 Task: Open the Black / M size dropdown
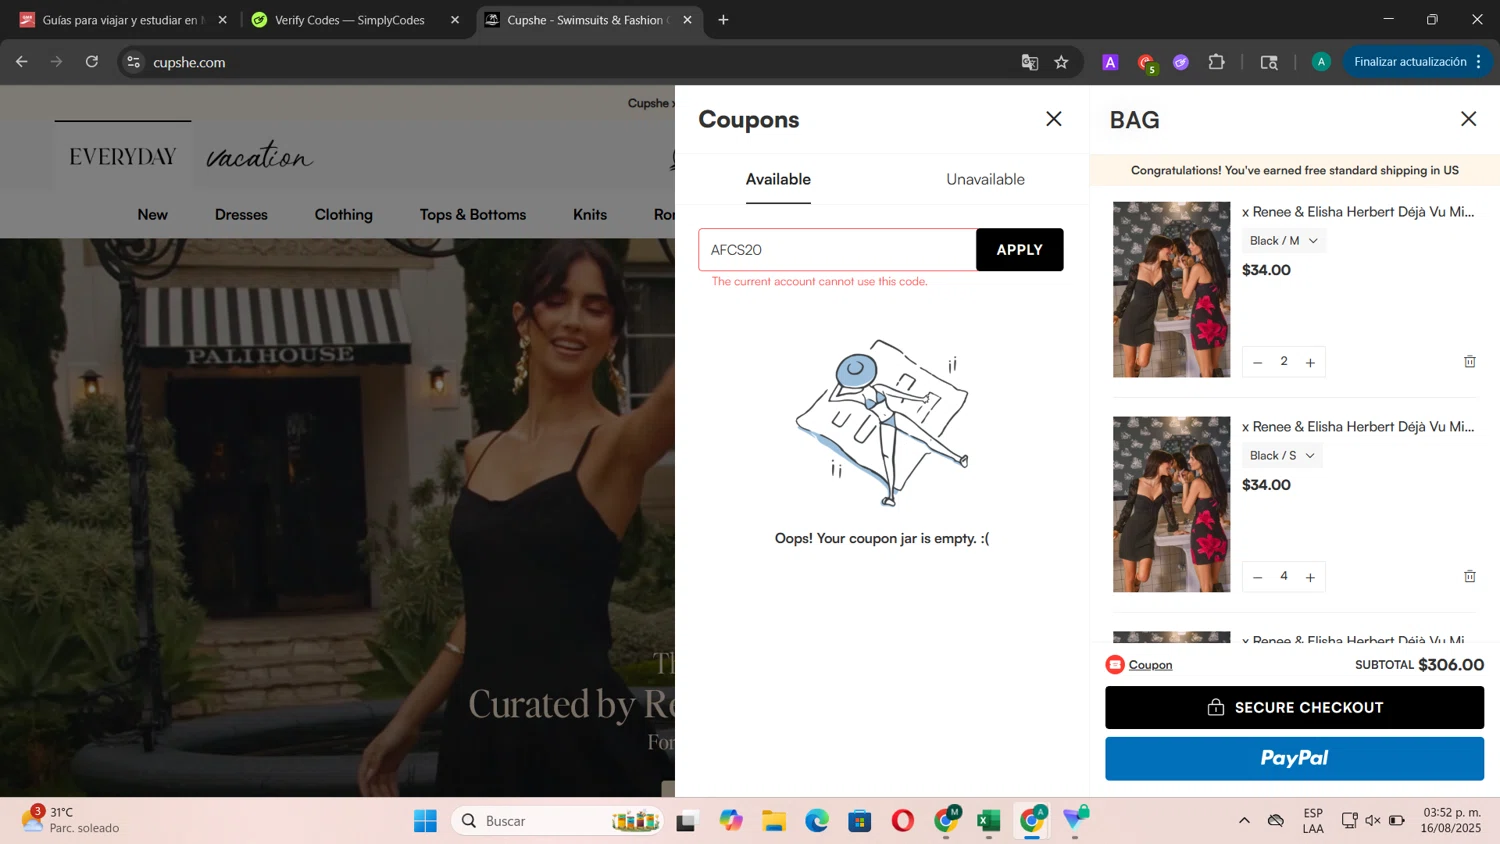coord(1284,241)
